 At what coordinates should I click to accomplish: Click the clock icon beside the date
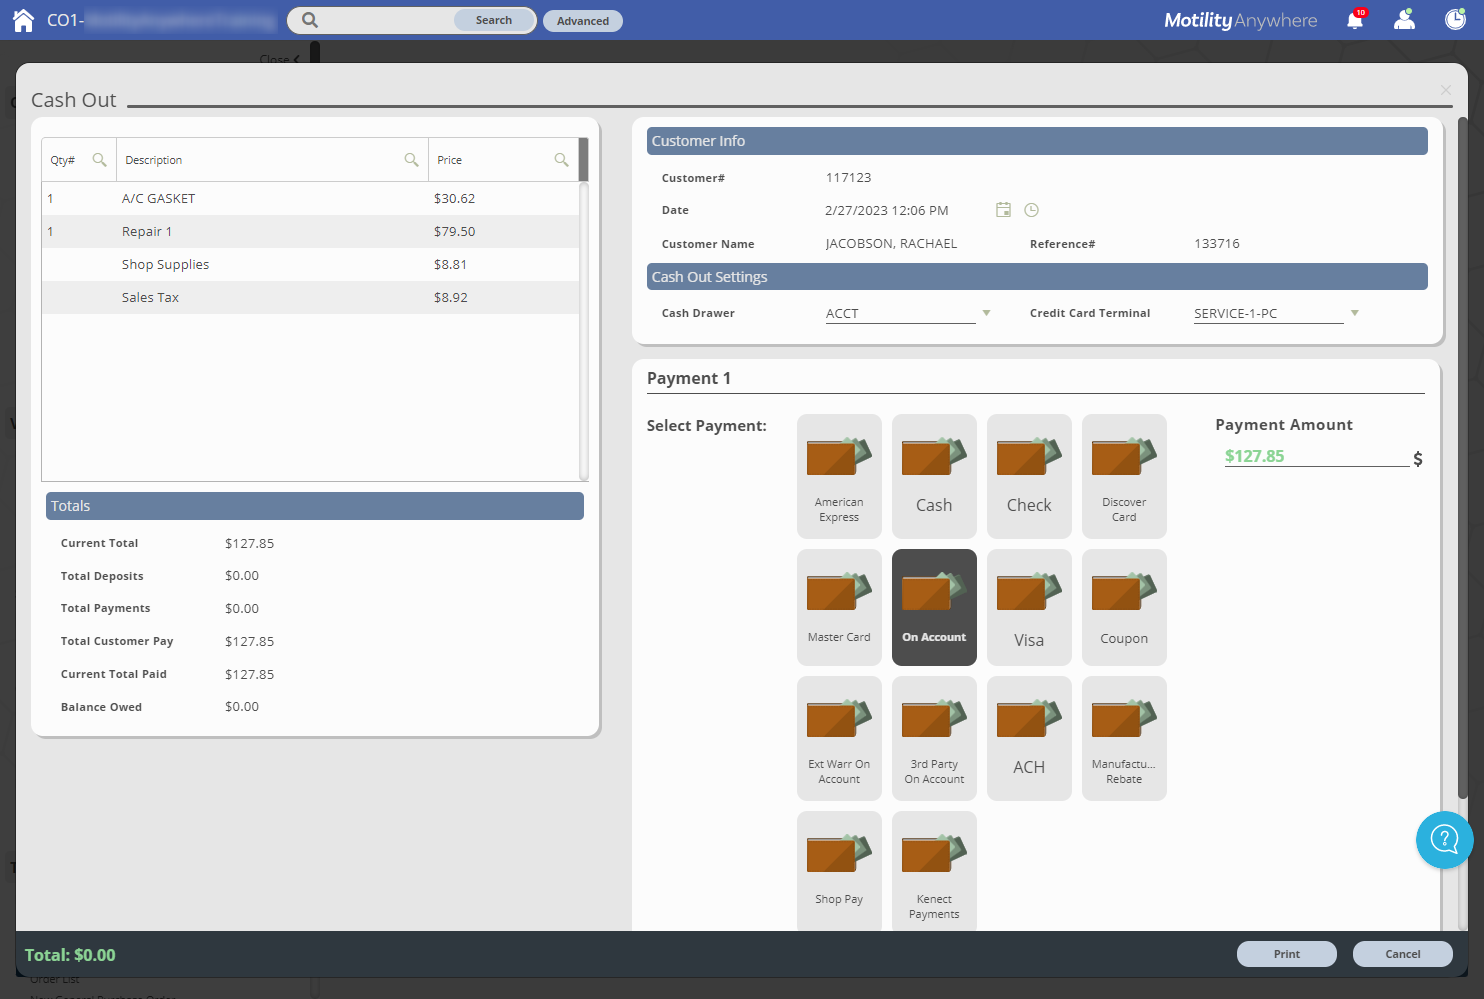click(1031, 210)
